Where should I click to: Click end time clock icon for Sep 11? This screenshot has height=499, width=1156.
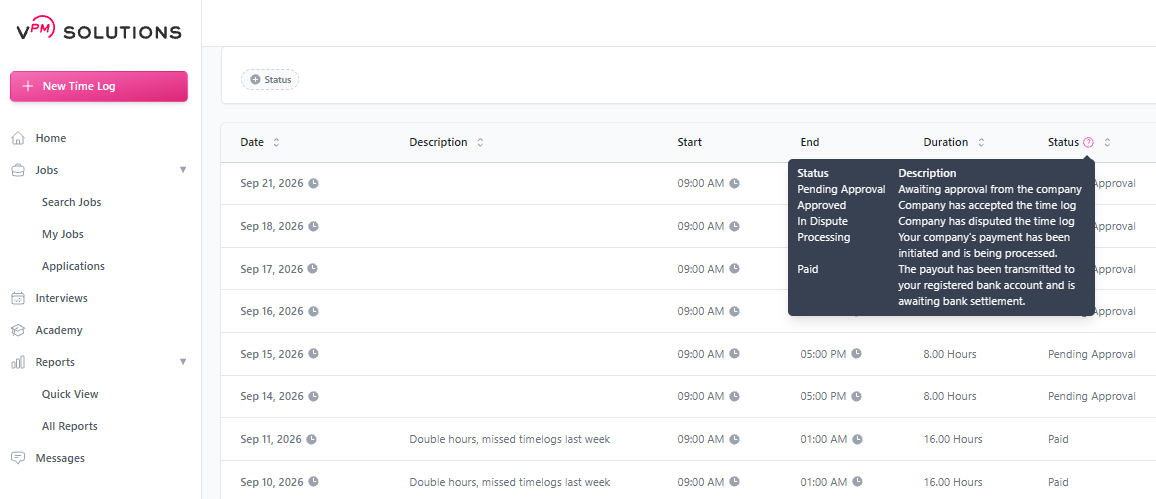point(857,439)
